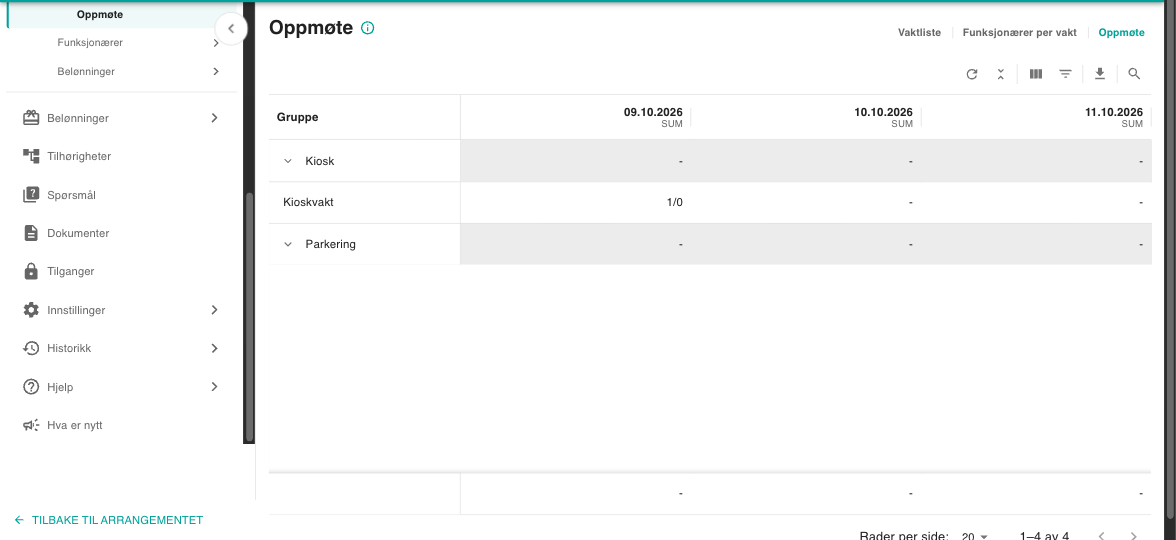Go to the next table page
Viewport: 1176px width, 540px height.
(x=1134, y=536)
